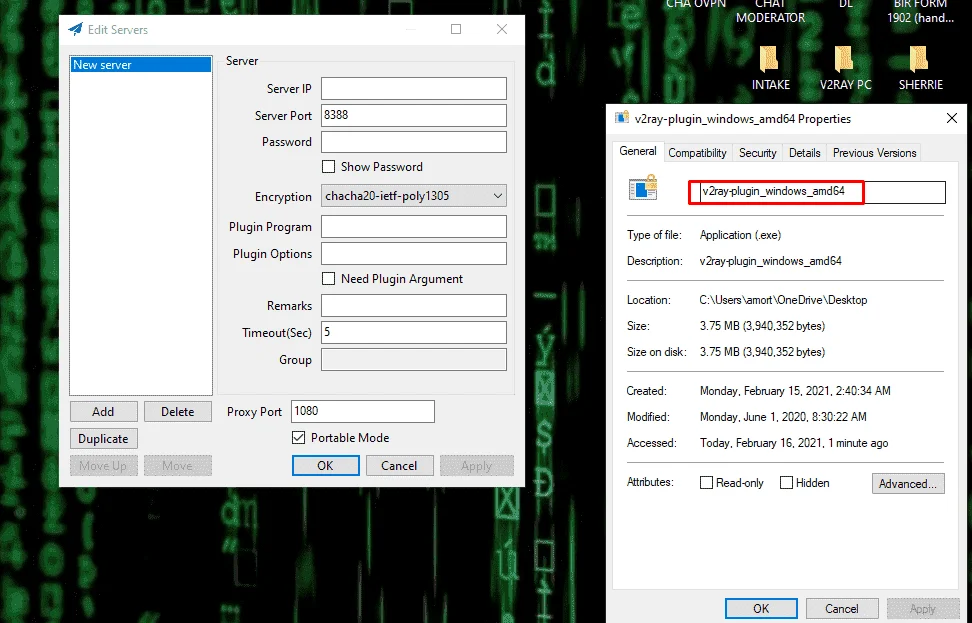Screen dimensions: 972x623
Task: Tick the Read-only attribute checkbox
Action: [x=706, y=482]
